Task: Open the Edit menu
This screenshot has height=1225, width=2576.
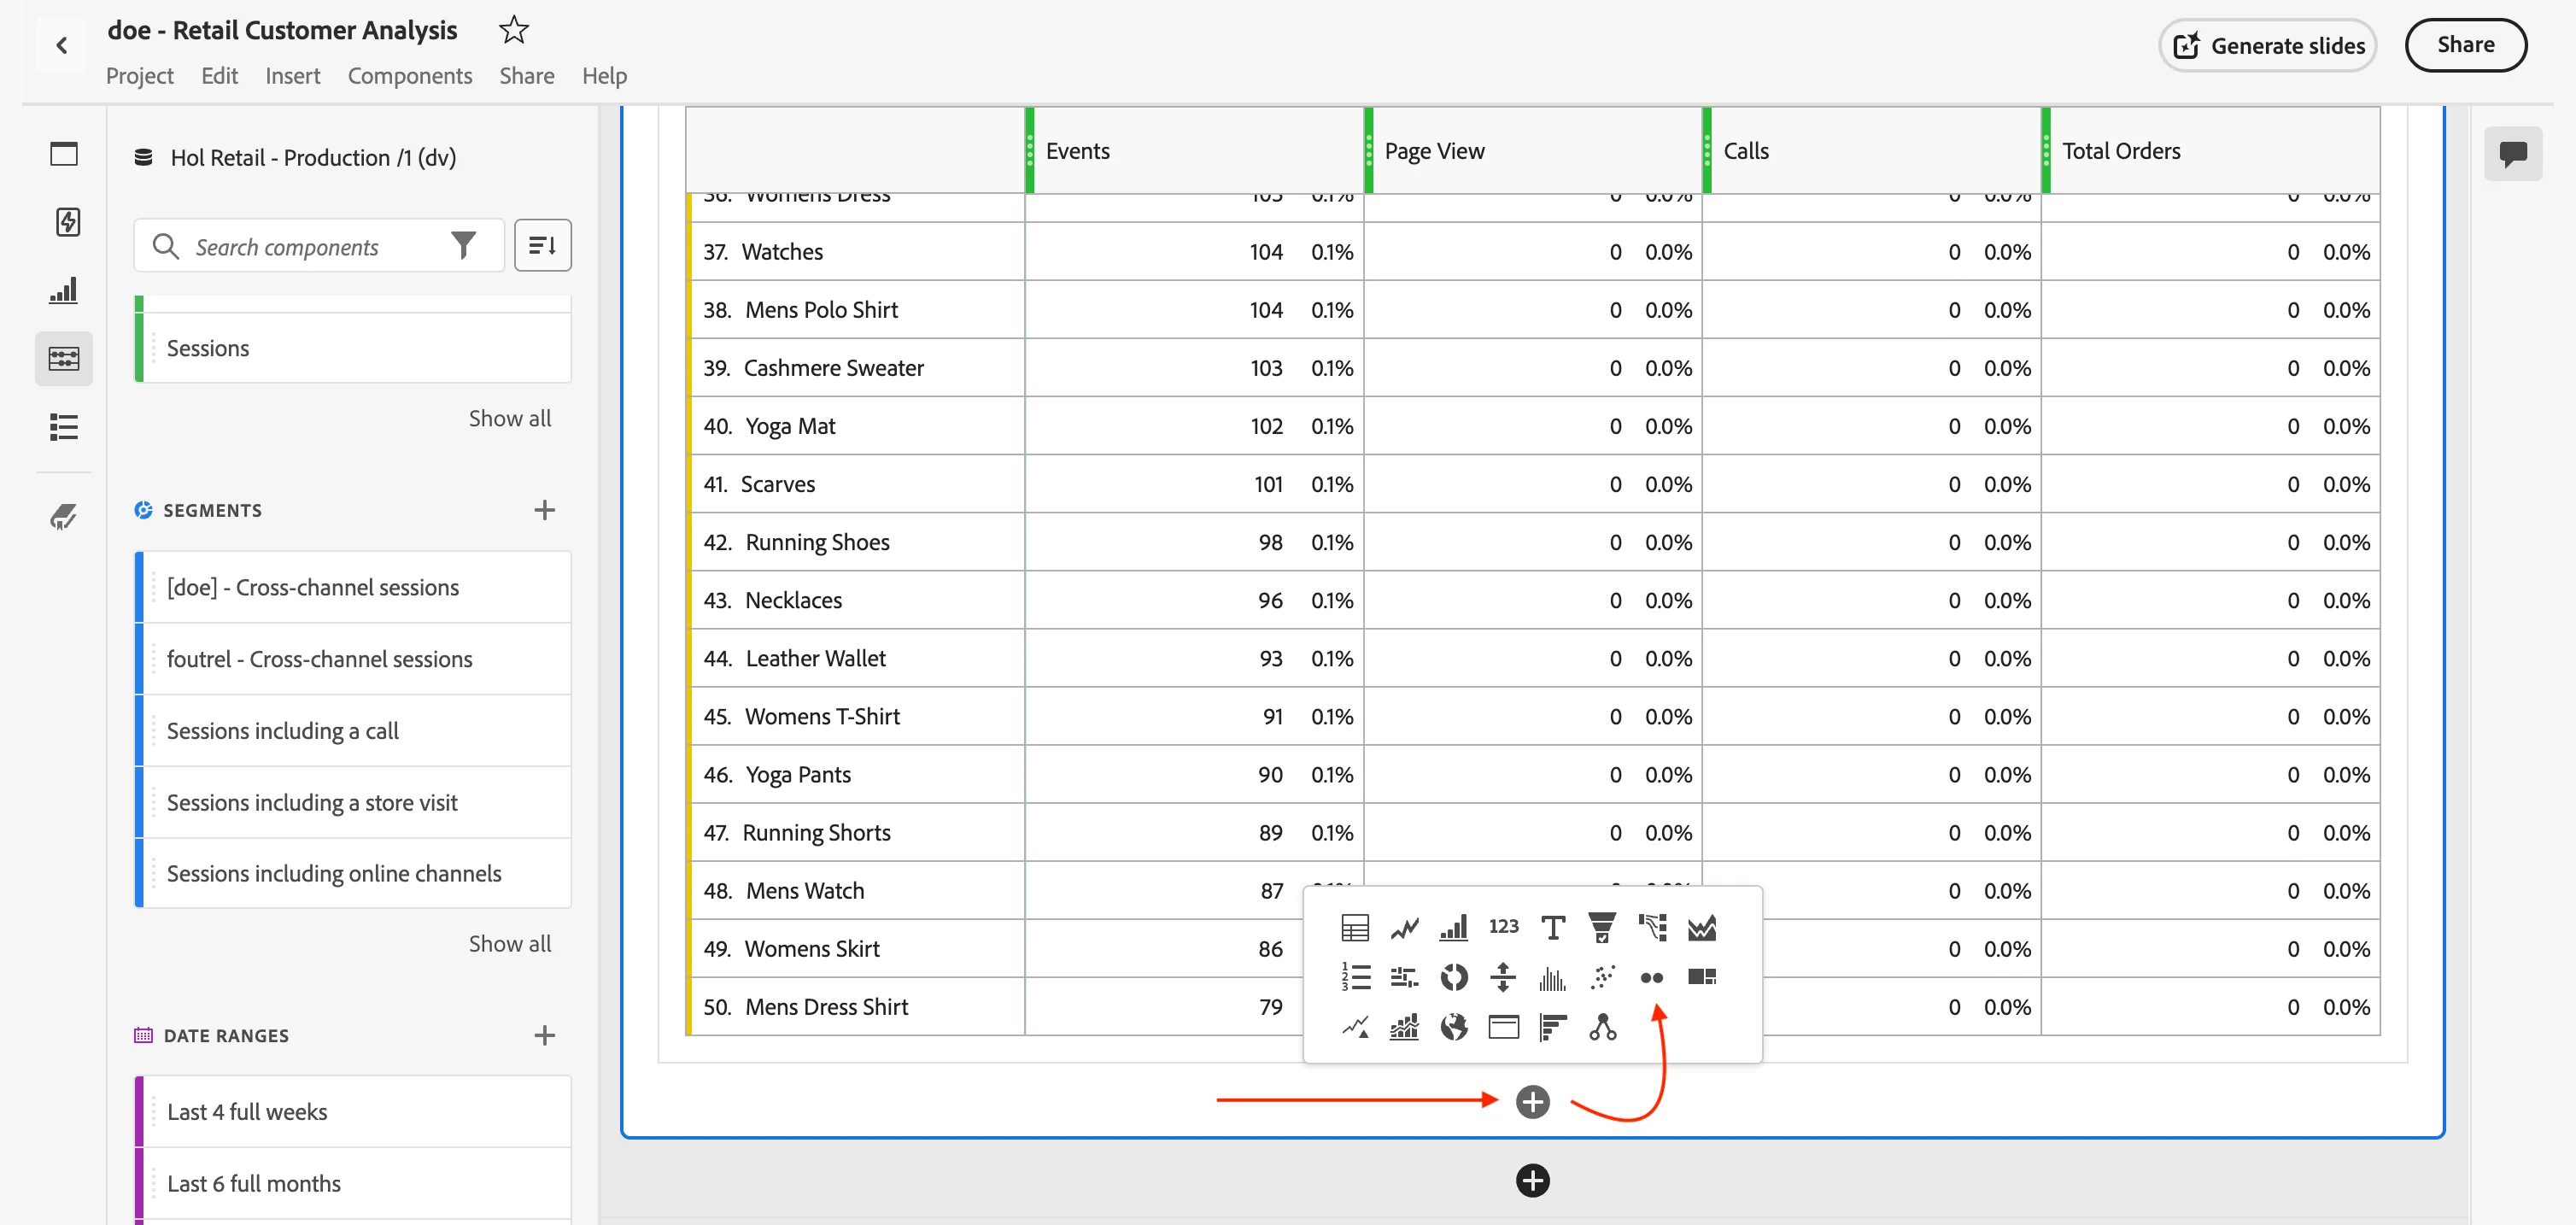Action: click(x=219, y=76)
